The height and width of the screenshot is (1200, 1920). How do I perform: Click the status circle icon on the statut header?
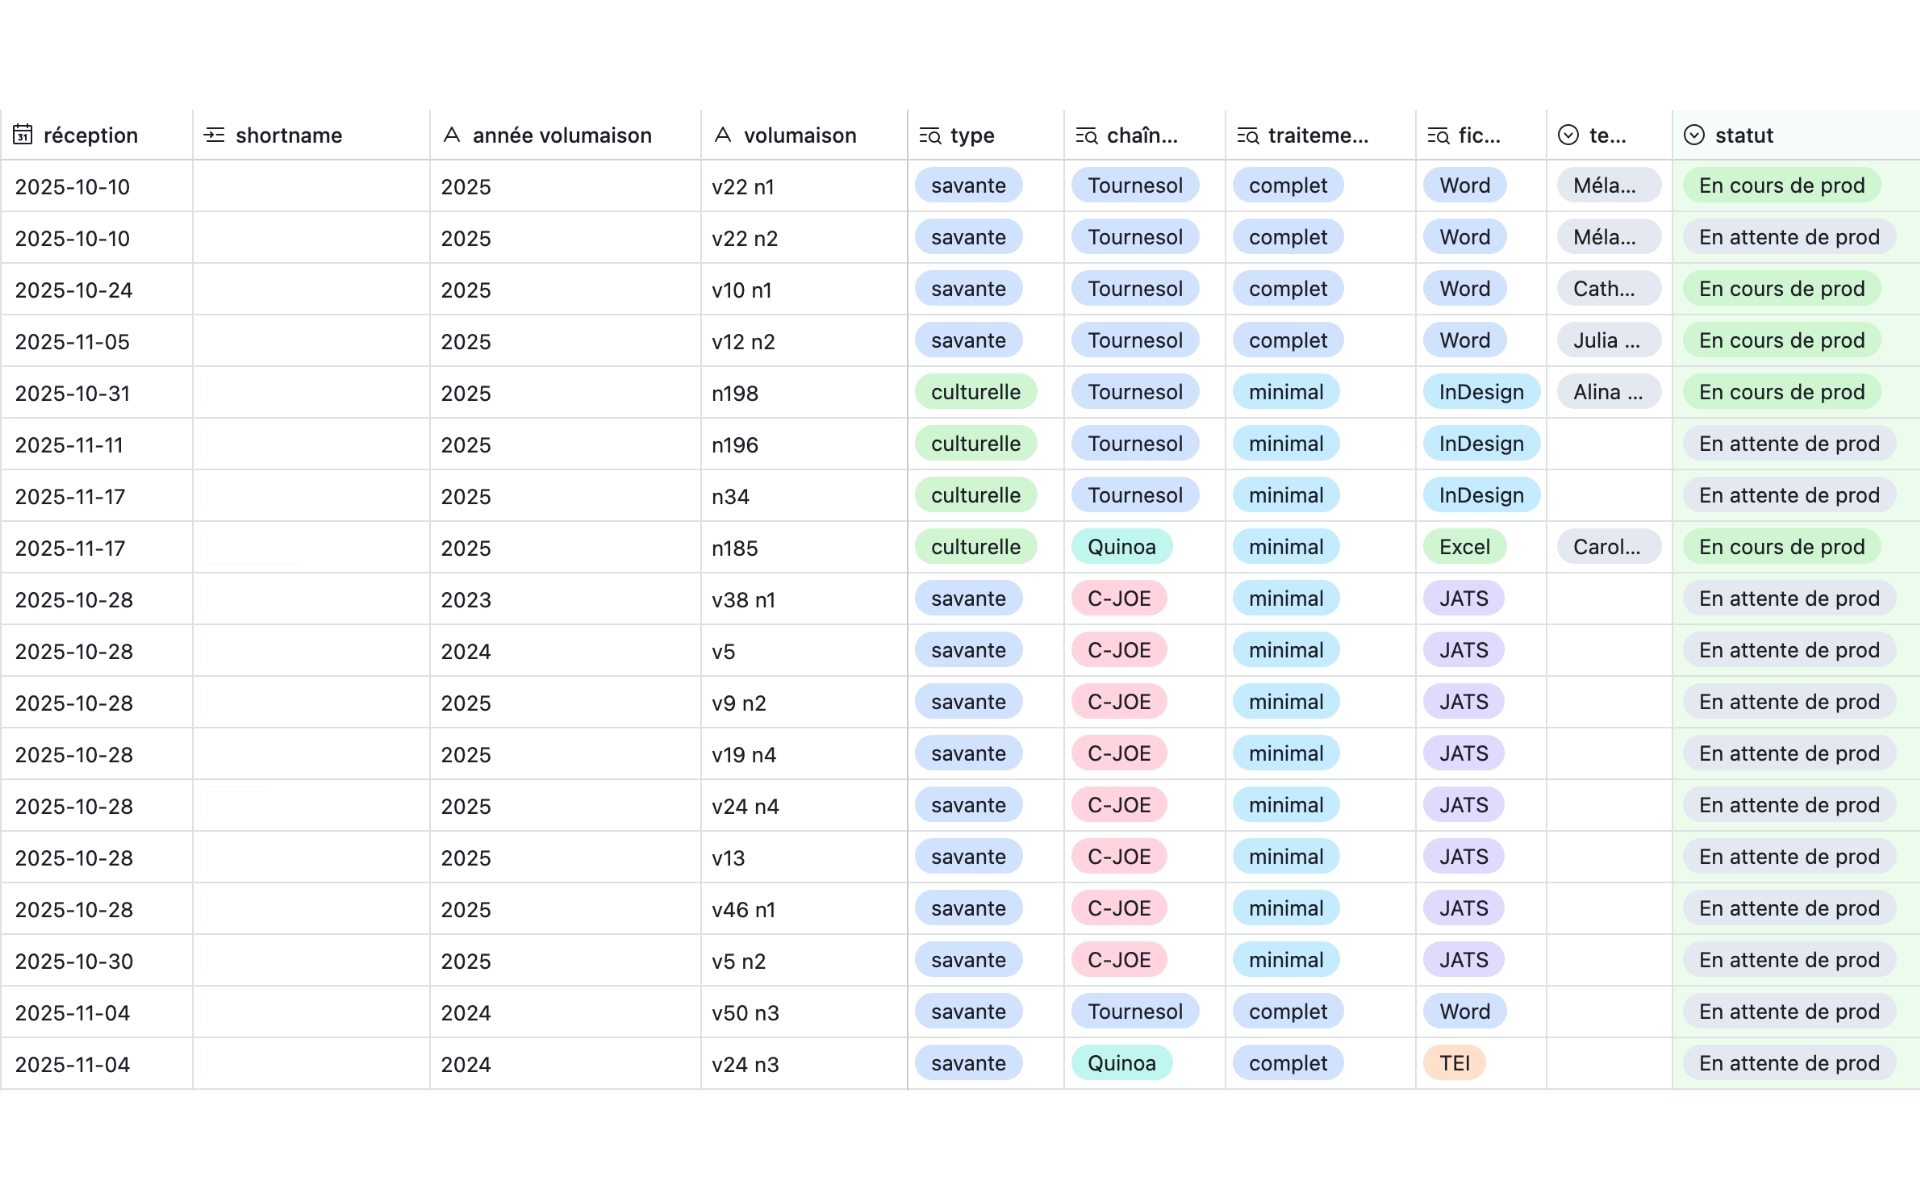[1693, 134]
